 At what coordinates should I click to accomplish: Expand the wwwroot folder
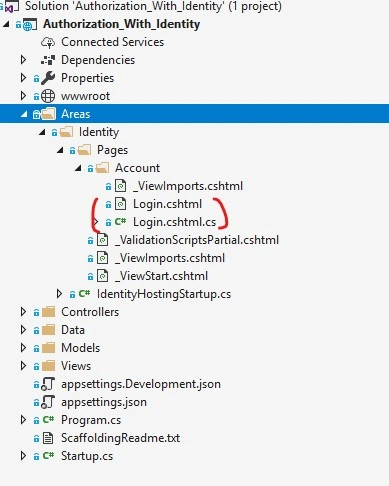point(23,96)
